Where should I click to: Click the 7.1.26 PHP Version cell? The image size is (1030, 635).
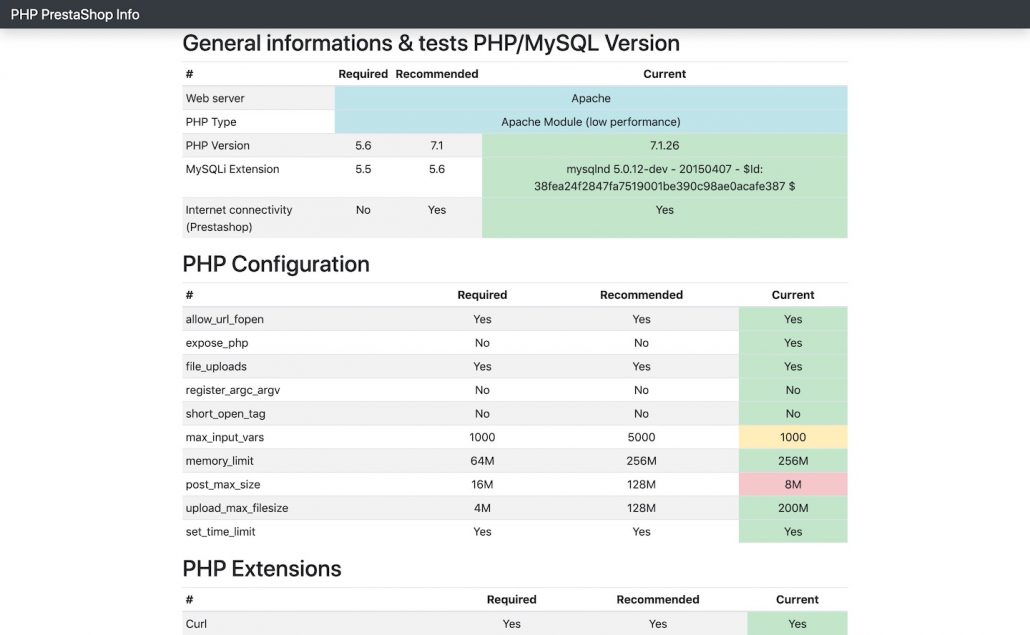[664, 145]
